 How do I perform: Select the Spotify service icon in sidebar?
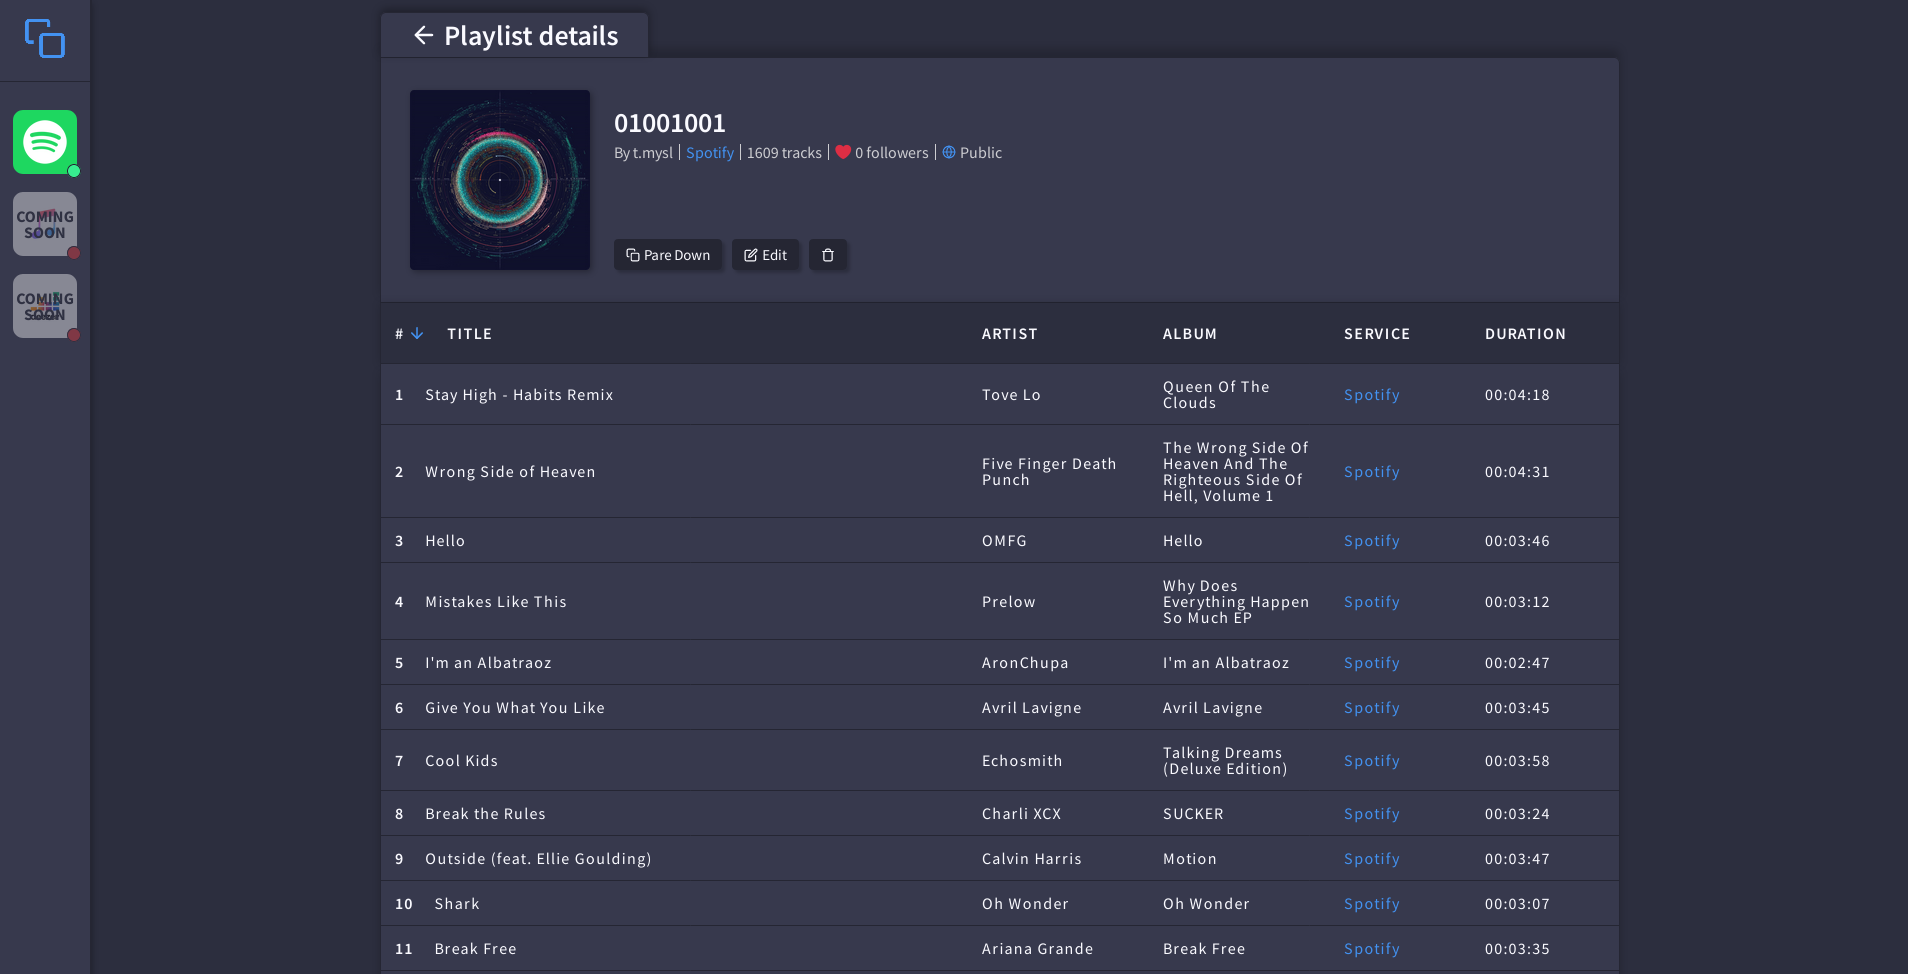point(45,142)
